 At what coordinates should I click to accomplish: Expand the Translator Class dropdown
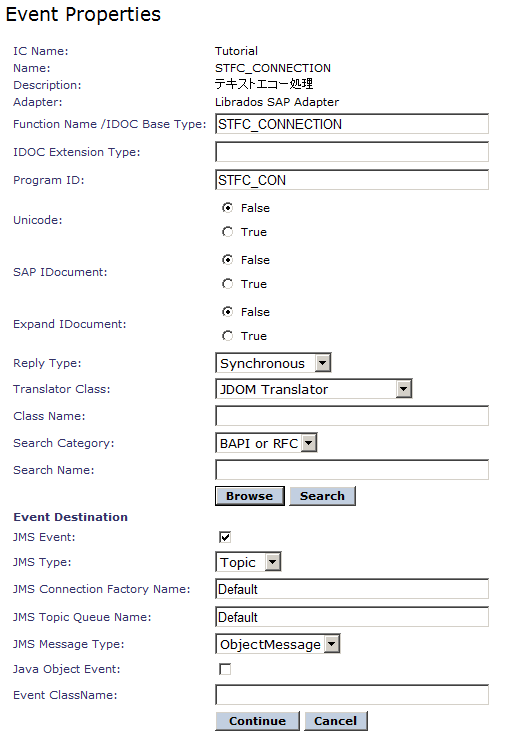[313, 389]
